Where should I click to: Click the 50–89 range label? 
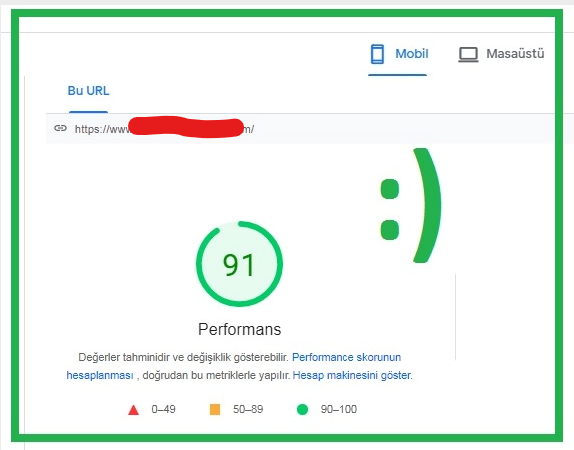coord(248,409)
